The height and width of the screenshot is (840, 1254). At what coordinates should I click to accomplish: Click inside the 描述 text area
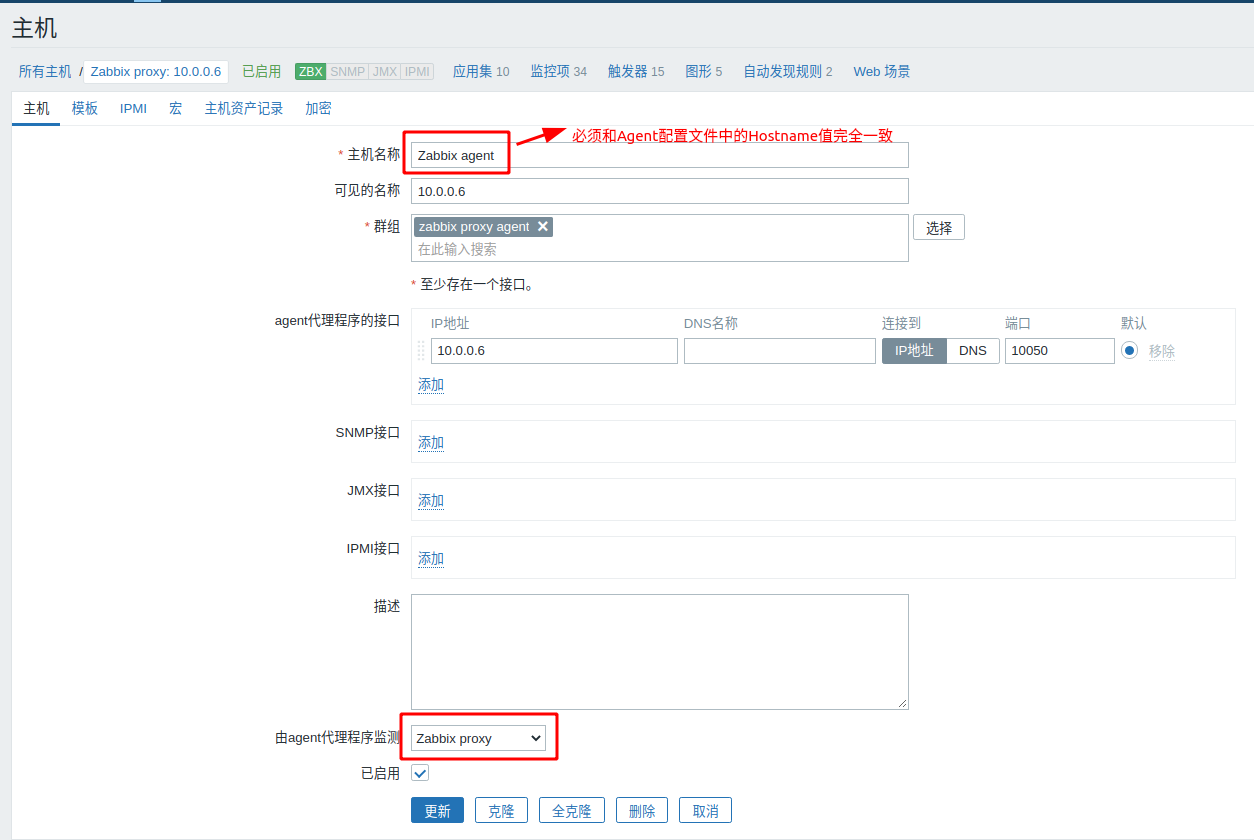coord(660,652)
